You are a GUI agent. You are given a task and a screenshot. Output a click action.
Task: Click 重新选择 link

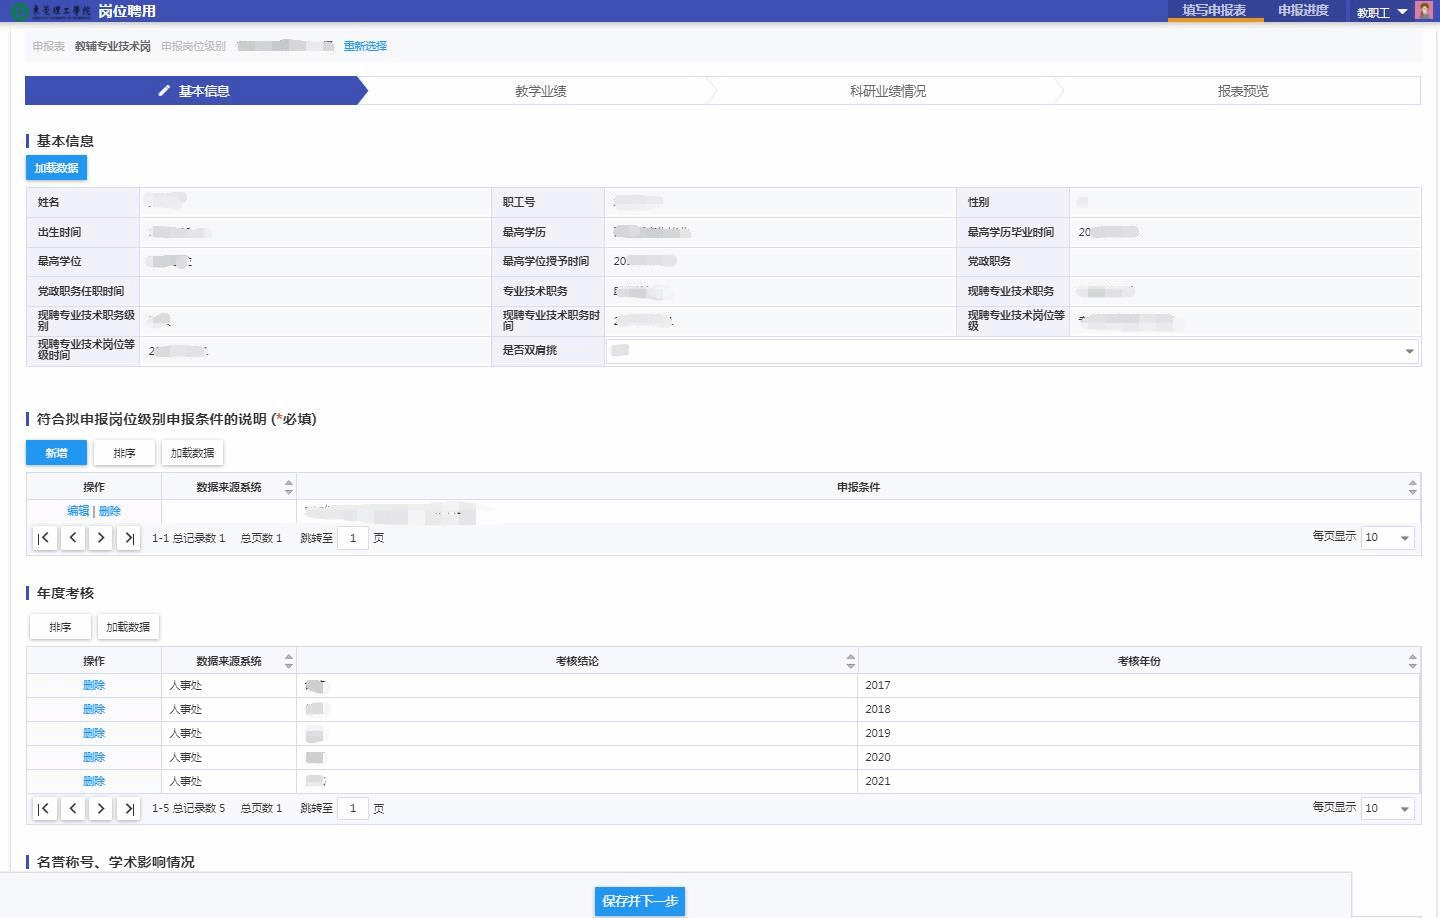(x=365, y=46)
